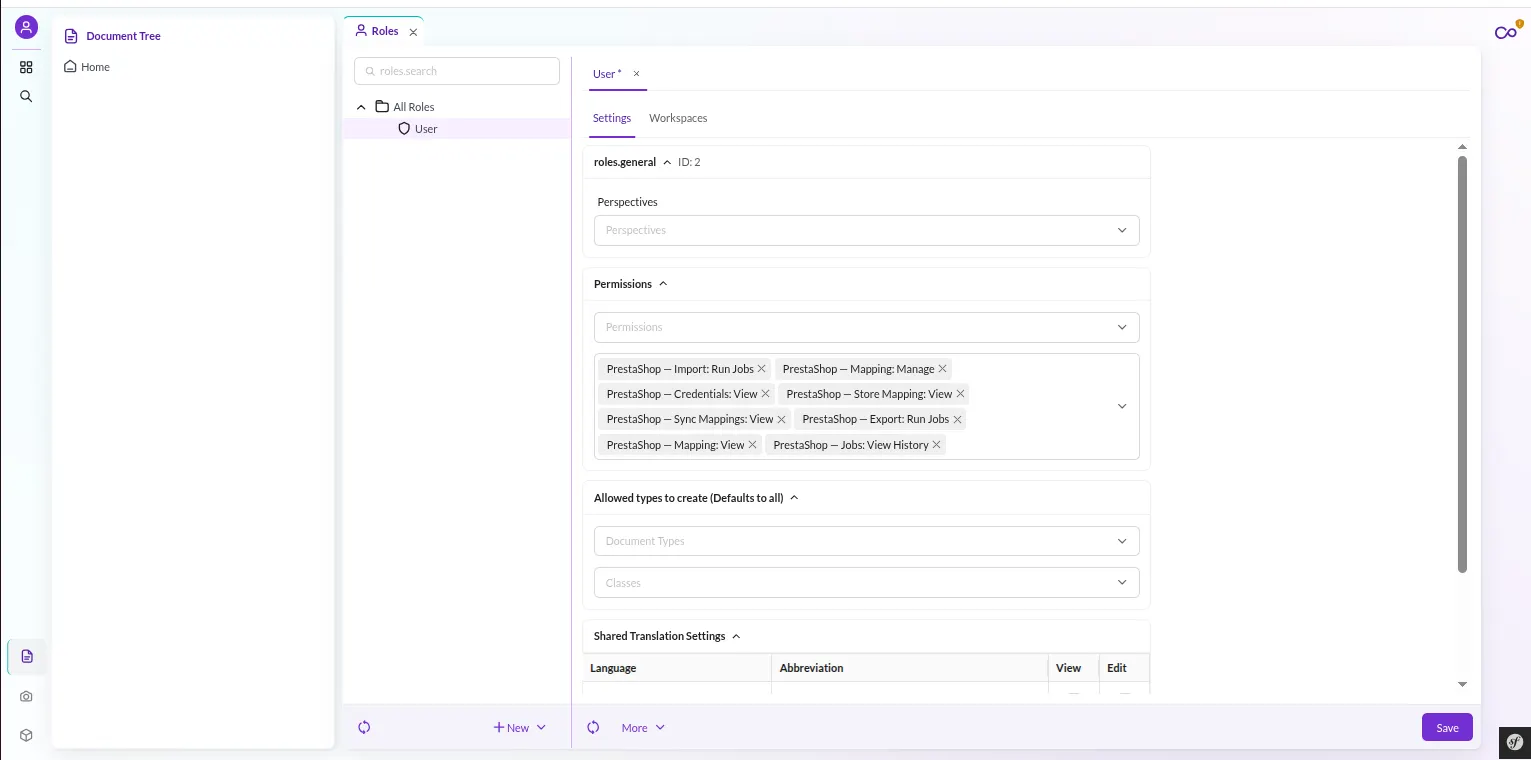Remove PrestaShop — Credentials: View tag
Viewport: 1531px width, 760px height.
[x=766, y=394]
